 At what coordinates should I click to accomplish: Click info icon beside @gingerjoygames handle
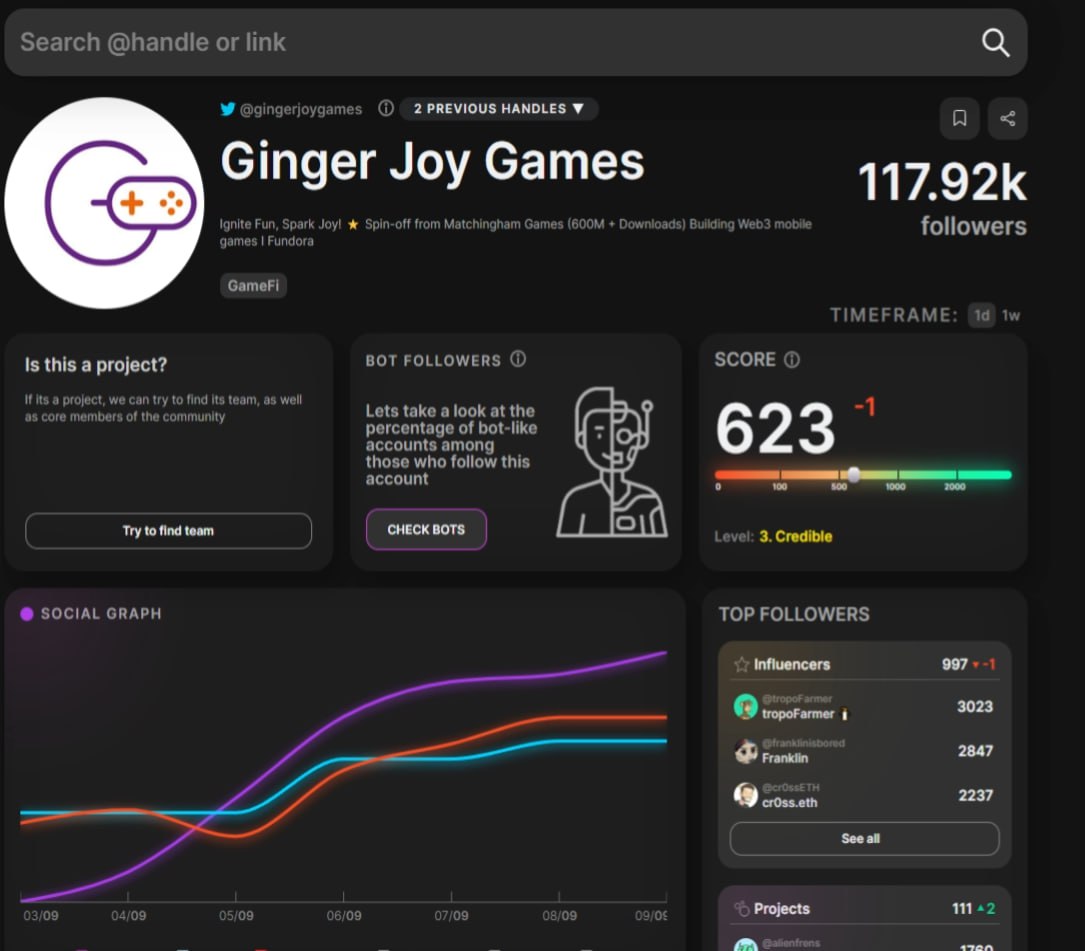(385, 108)
